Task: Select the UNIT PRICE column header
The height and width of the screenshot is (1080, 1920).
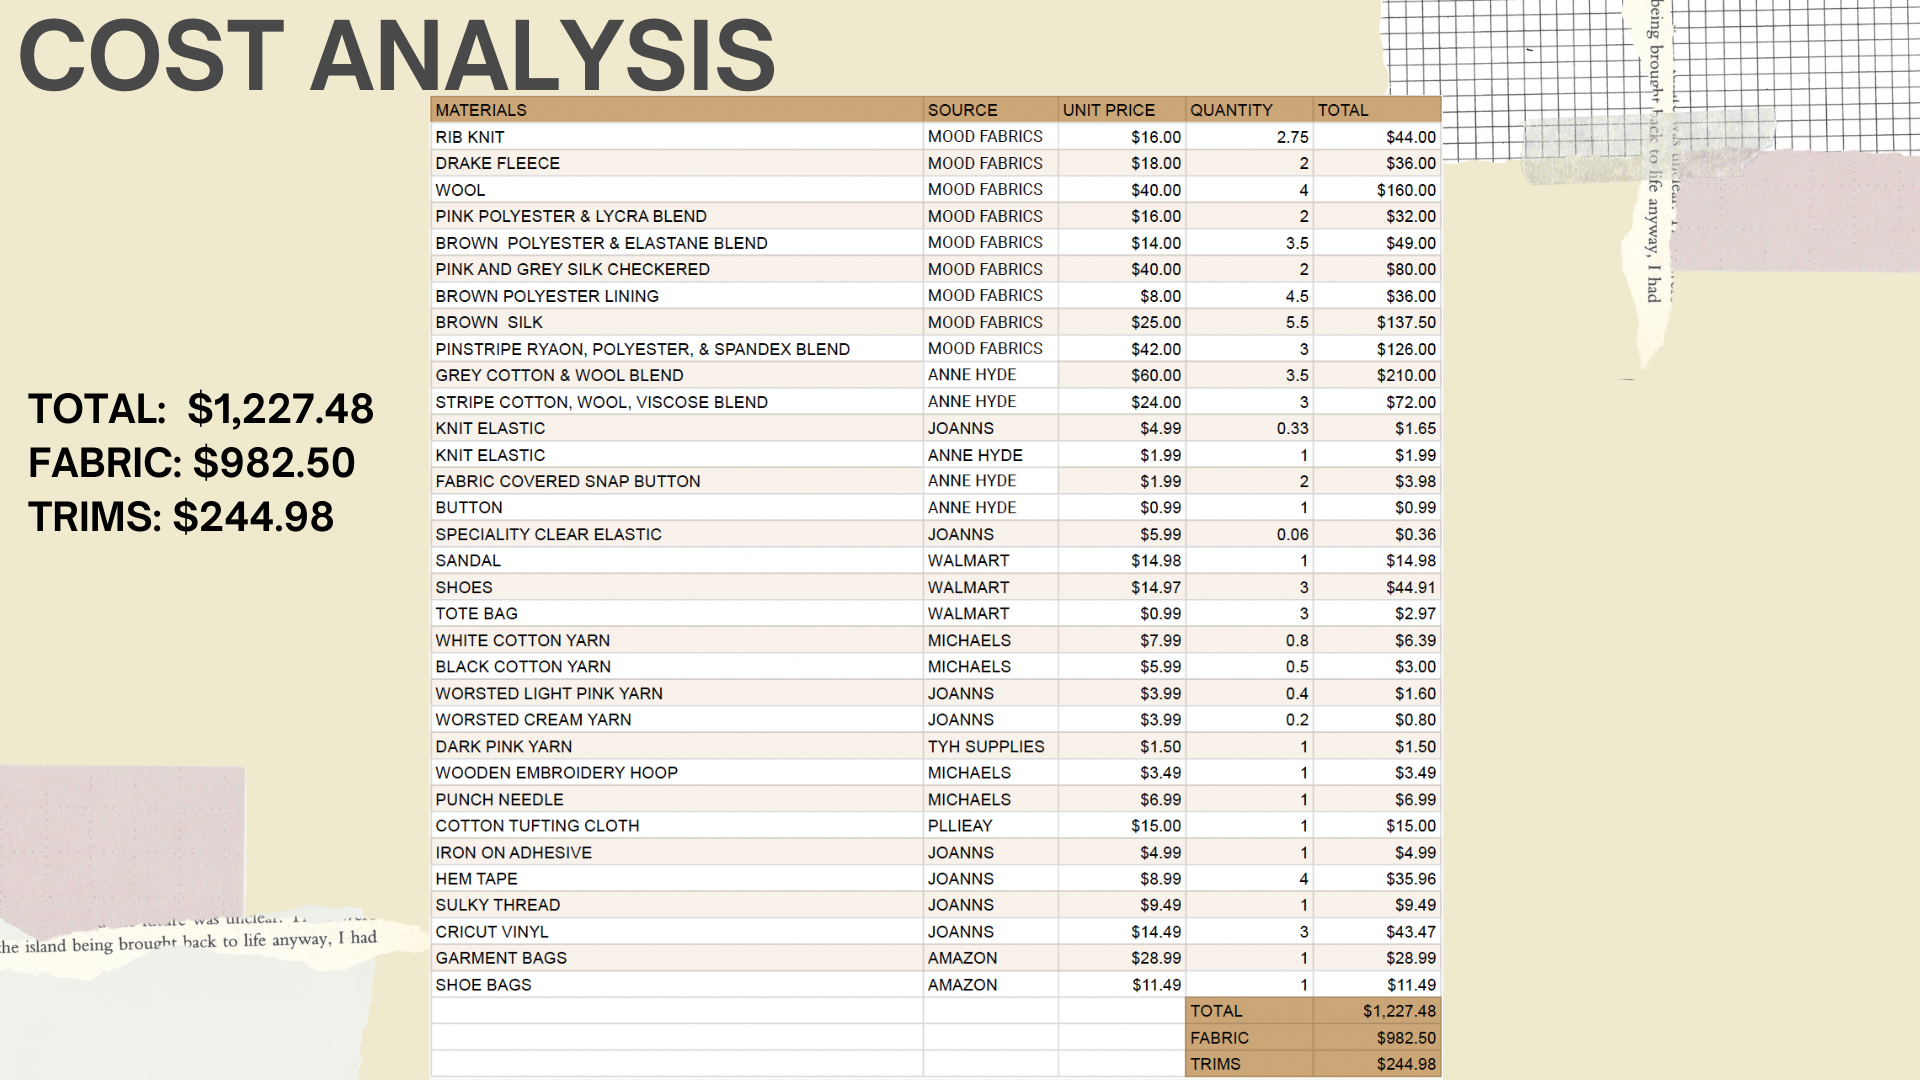Action: [1122, 110]
